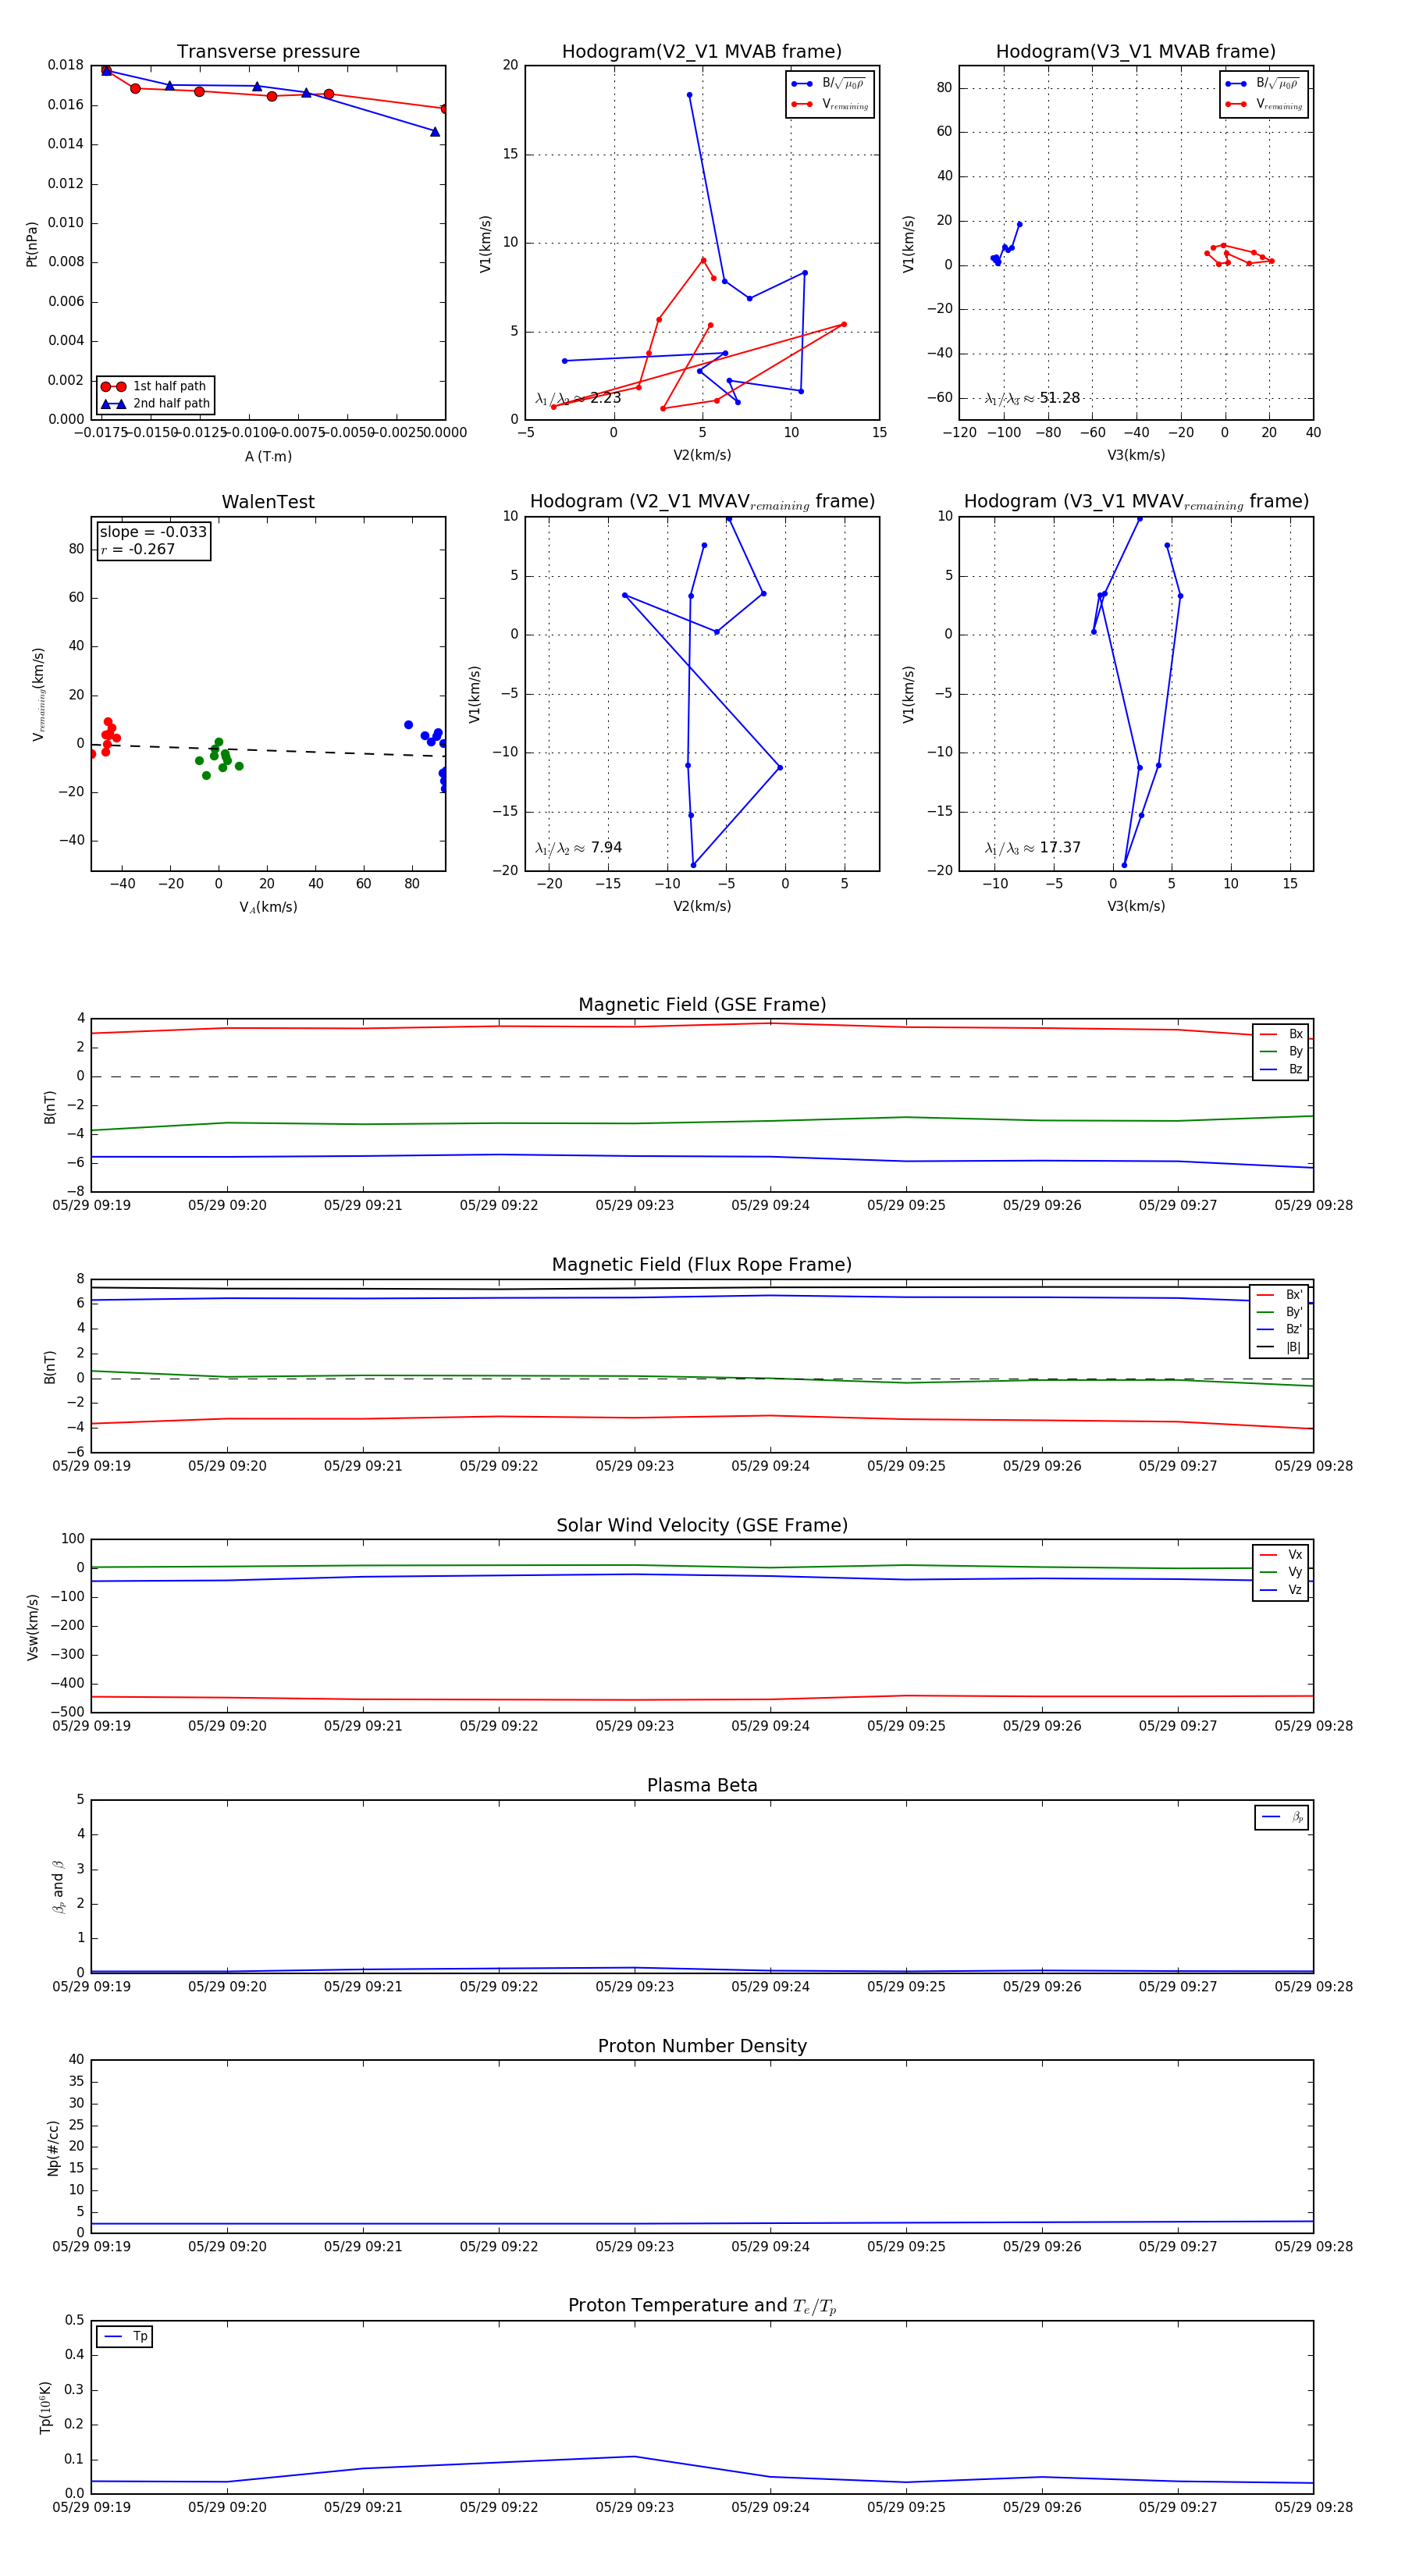Click the "2nd half path" legend entry
The height and width of the screenshot is (2576, 1405).
(155, 404)
